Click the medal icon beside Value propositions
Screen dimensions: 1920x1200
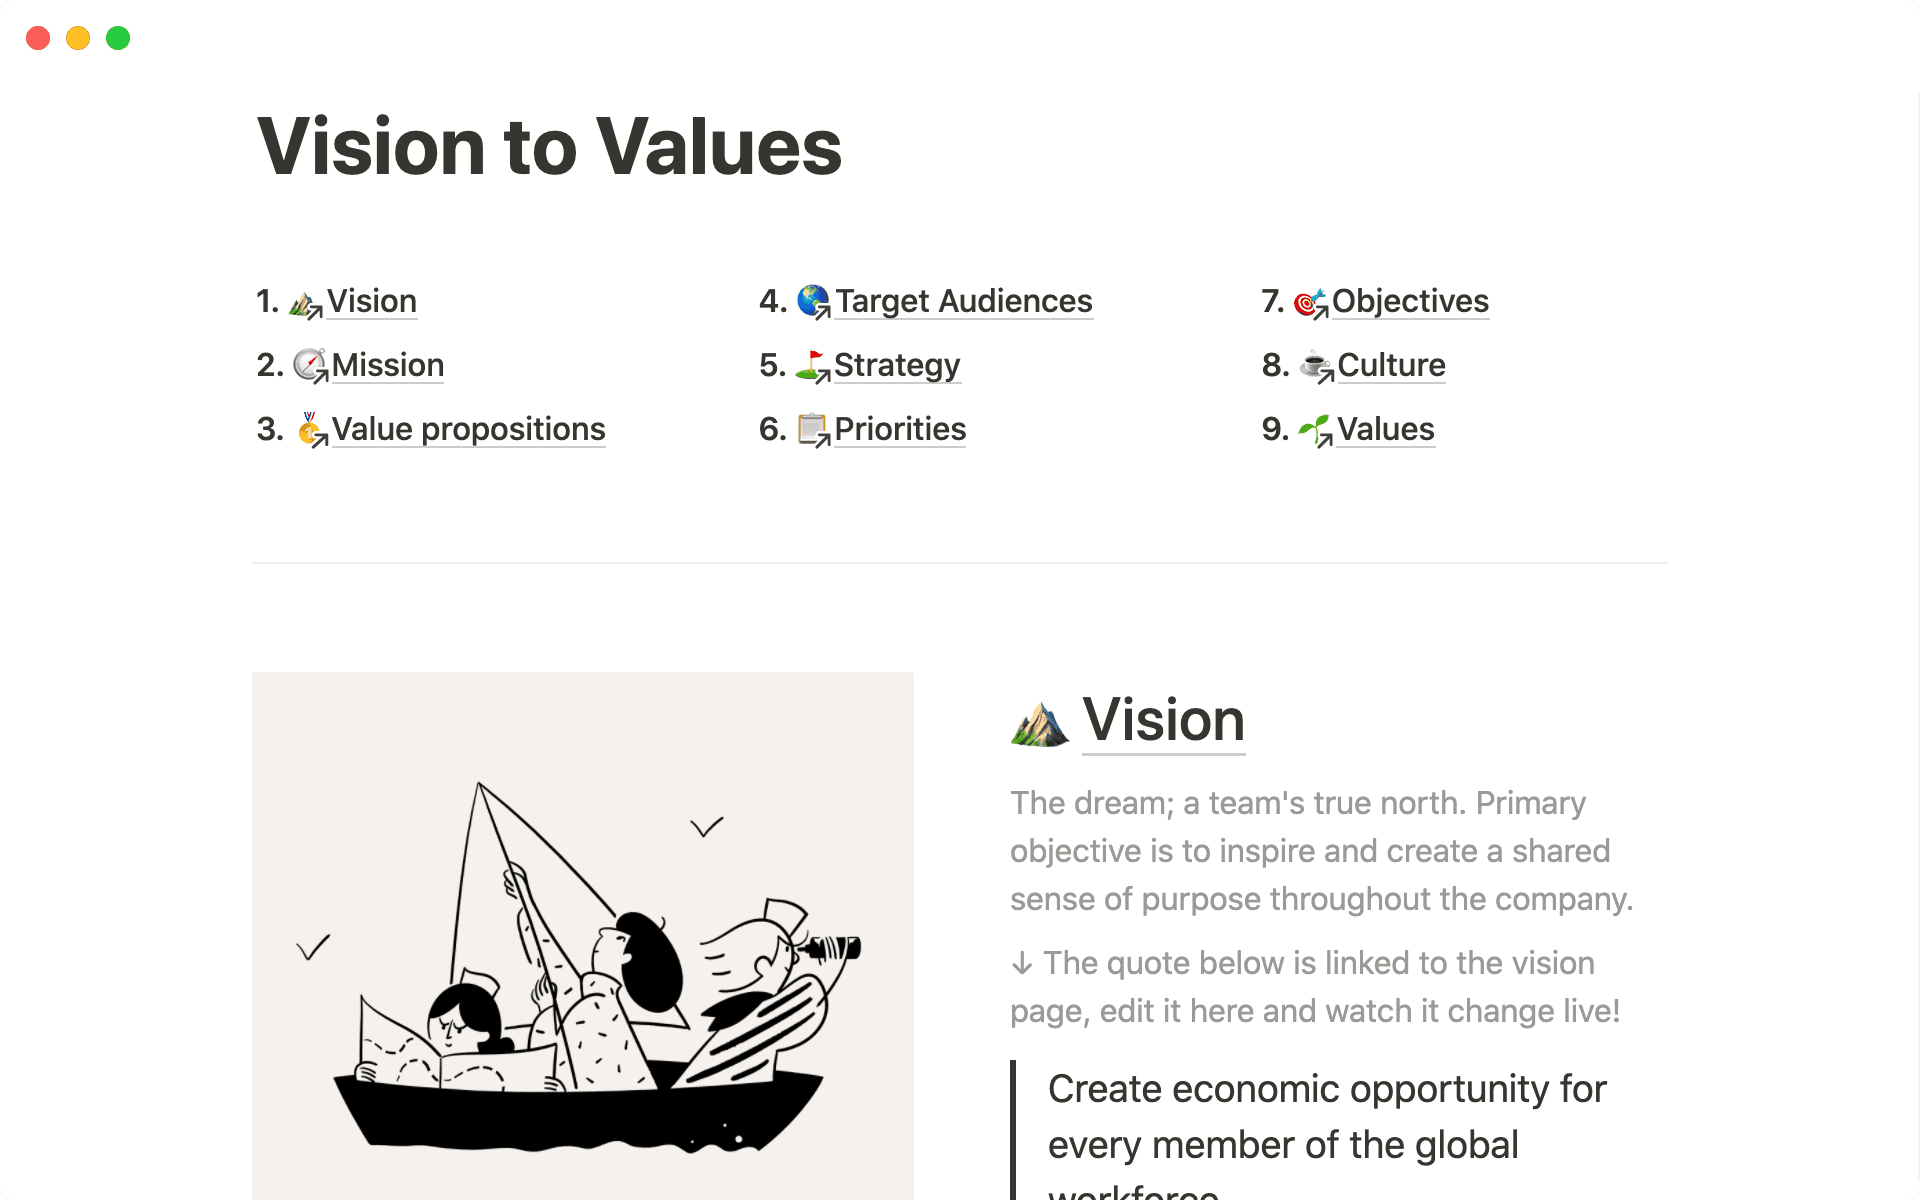click(x=311, y=430)
